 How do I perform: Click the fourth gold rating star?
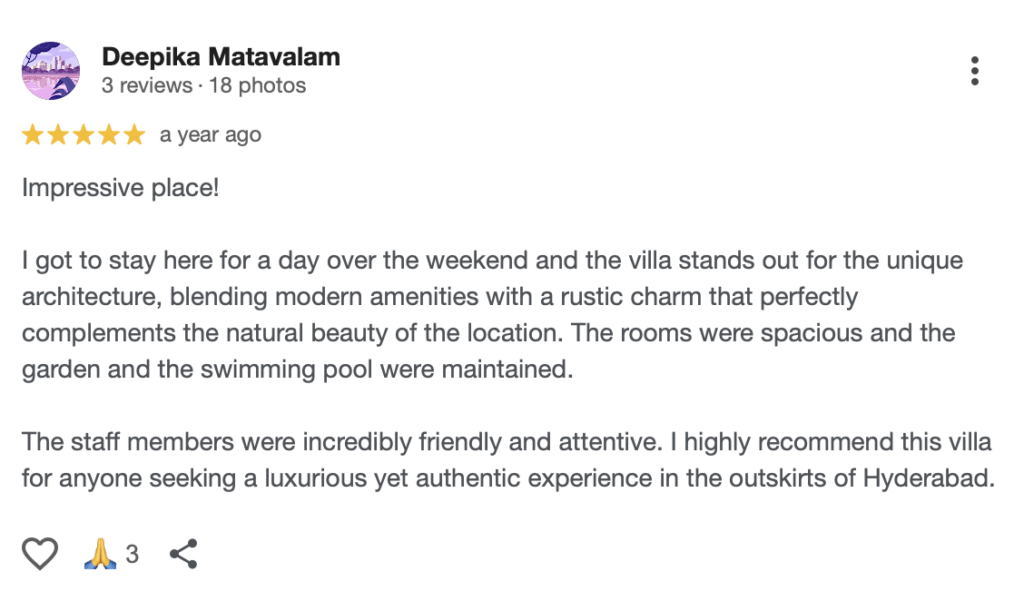109,135
